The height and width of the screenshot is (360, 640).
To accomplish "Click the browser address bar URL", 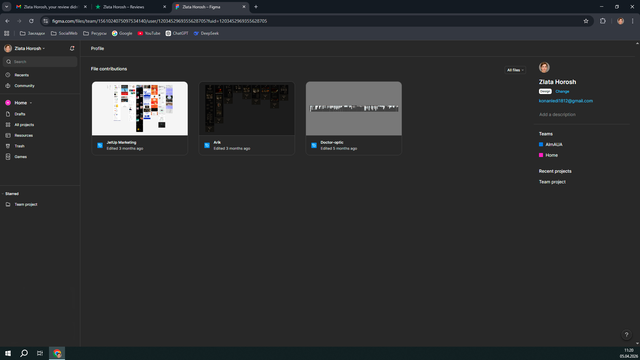I will coord(159,21).
